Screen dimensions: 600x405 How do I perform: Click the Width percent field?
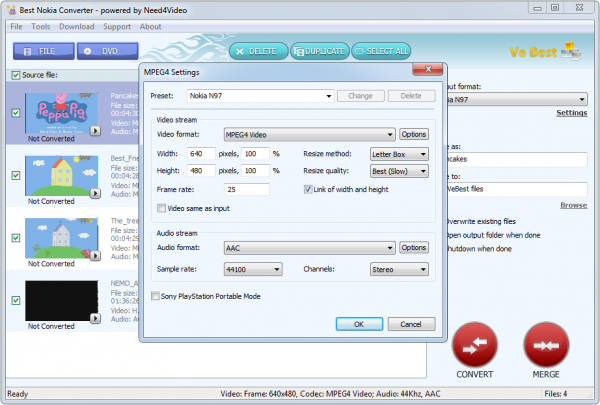pyautogui.click(x=255, y=154)
